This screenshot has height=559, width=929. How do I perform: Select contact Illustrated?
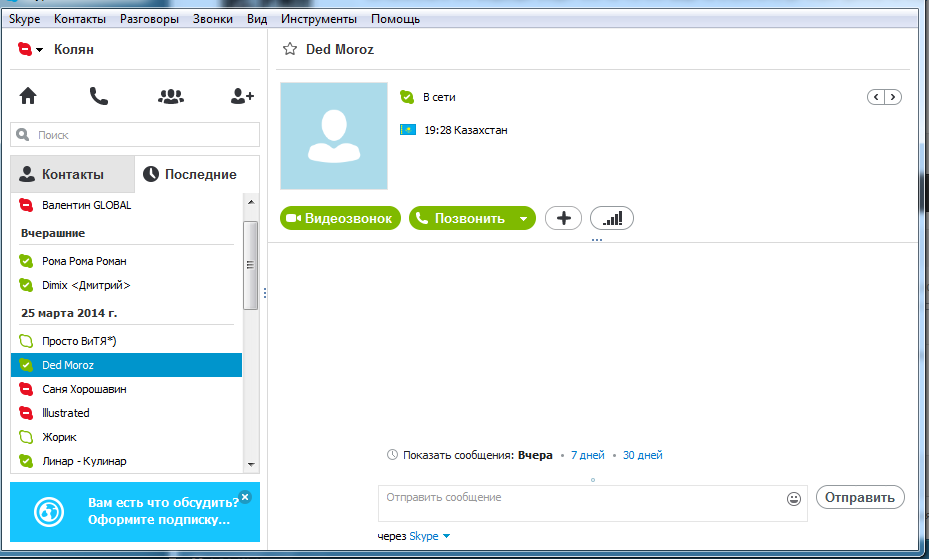click(127, 413)
